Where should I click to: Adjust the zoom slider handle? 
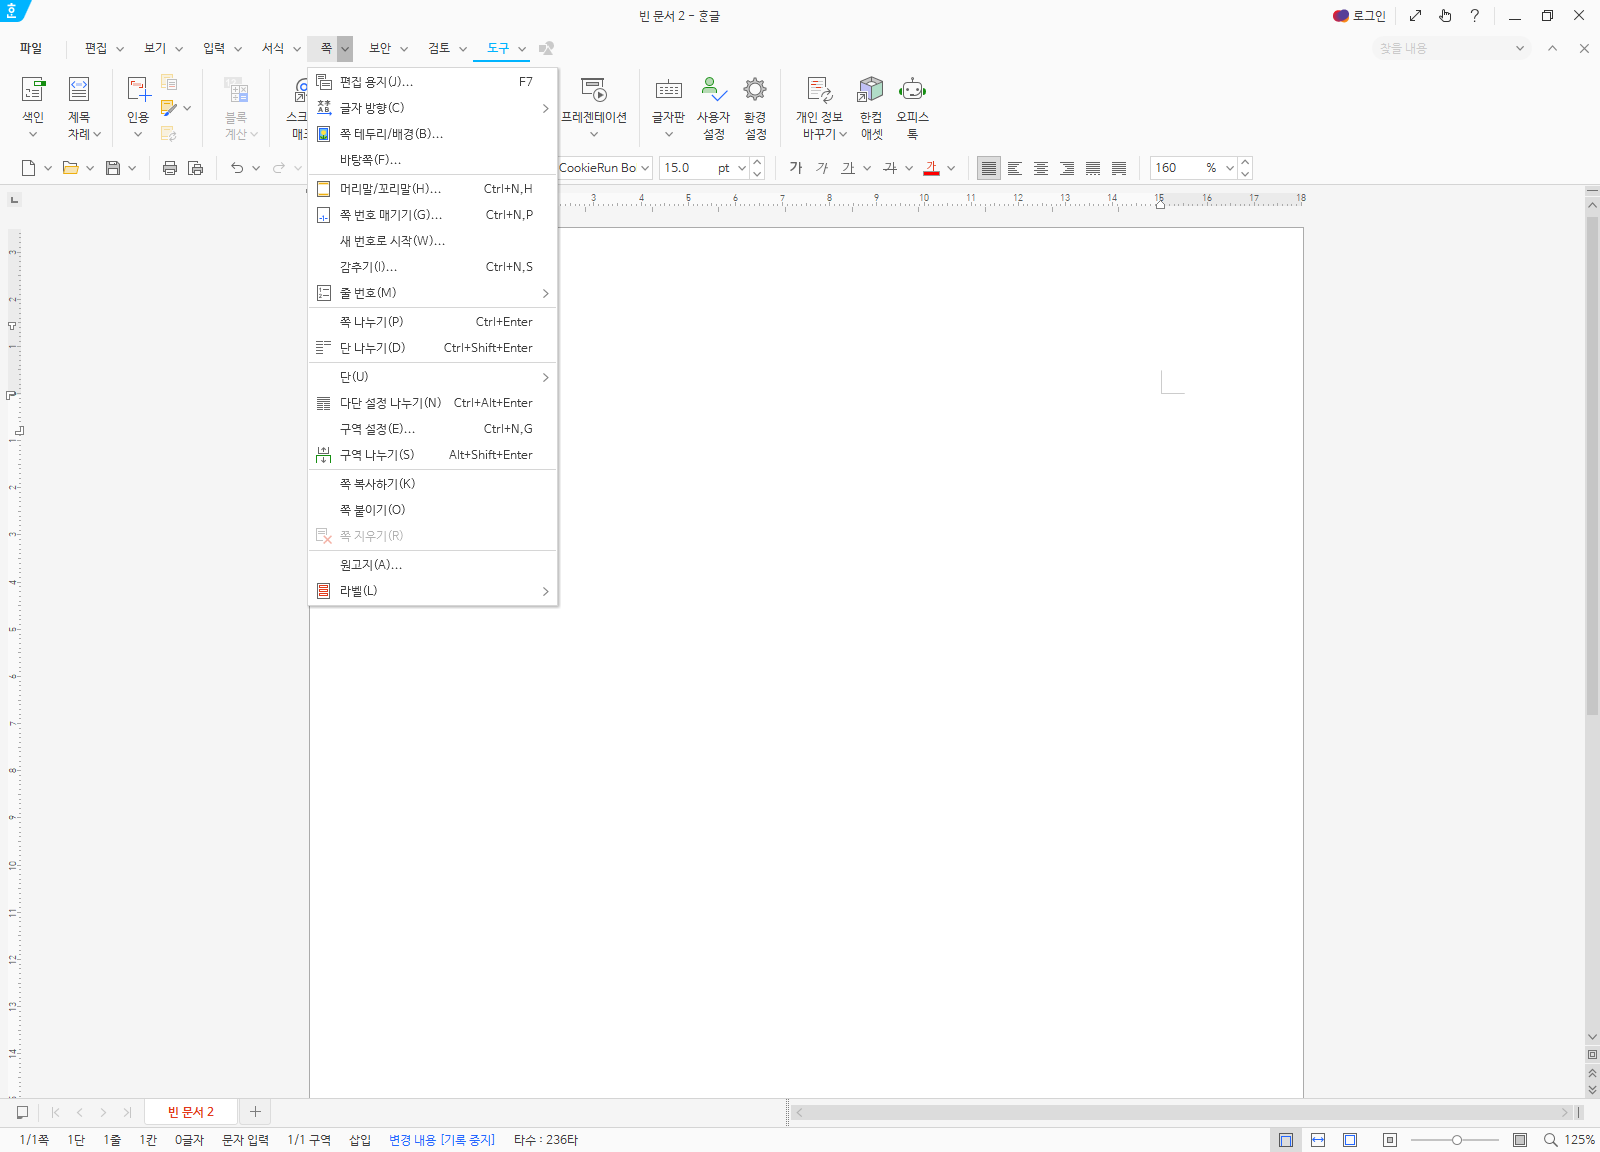click(x=1457, y=1140)
